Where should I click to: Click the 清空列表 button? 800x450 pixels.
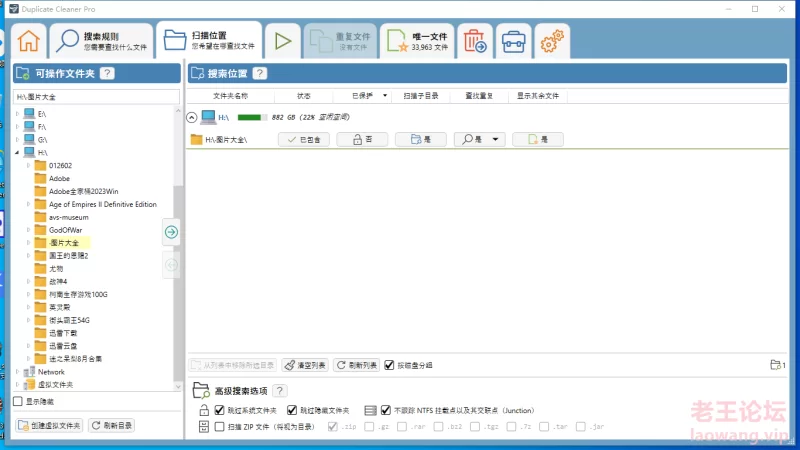pos(304,366)
